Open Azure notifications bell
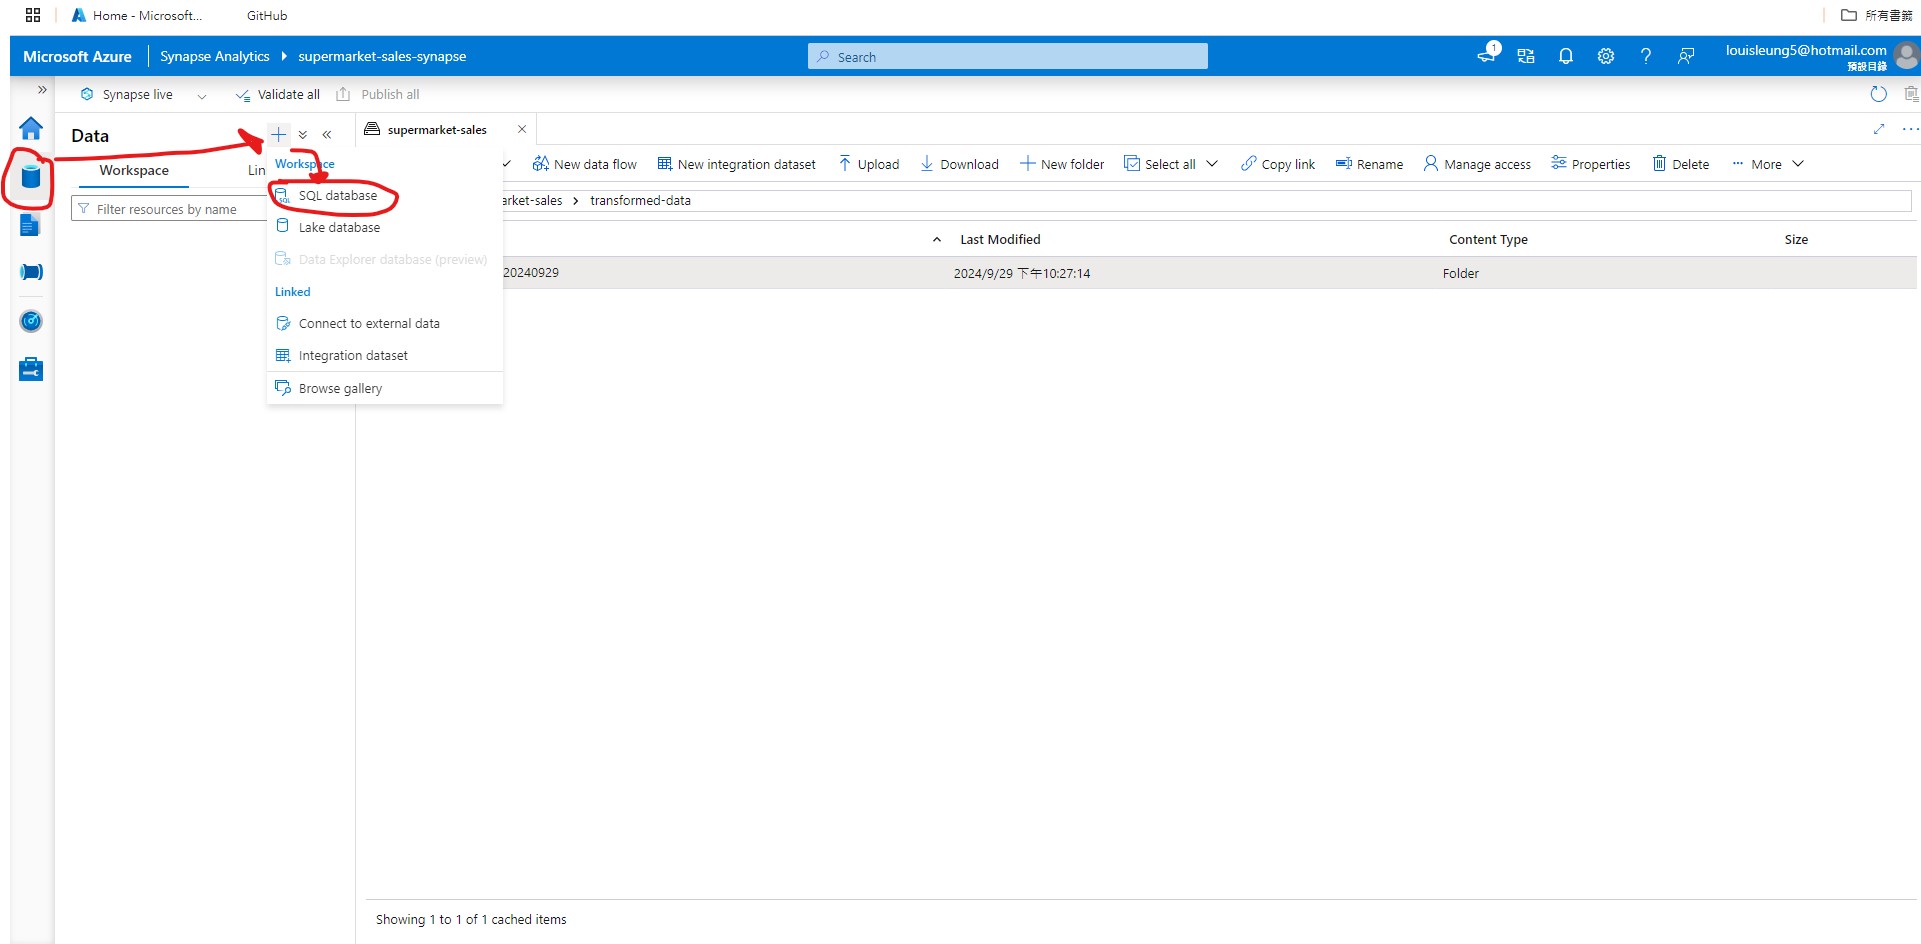Viewport: 1921px width, 944px height. 1566,56
